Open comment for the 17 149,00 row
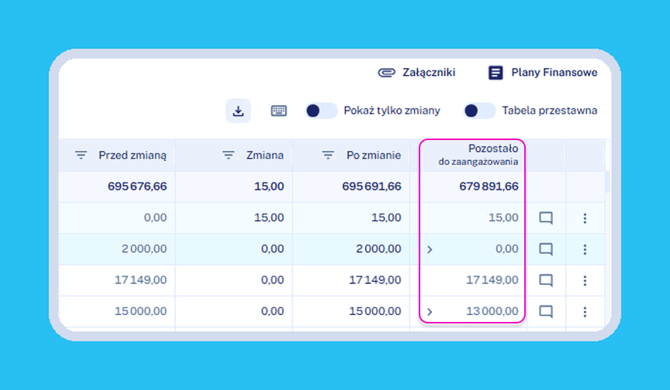This screenshot has height=390, width=670. (x=546, y=281)
